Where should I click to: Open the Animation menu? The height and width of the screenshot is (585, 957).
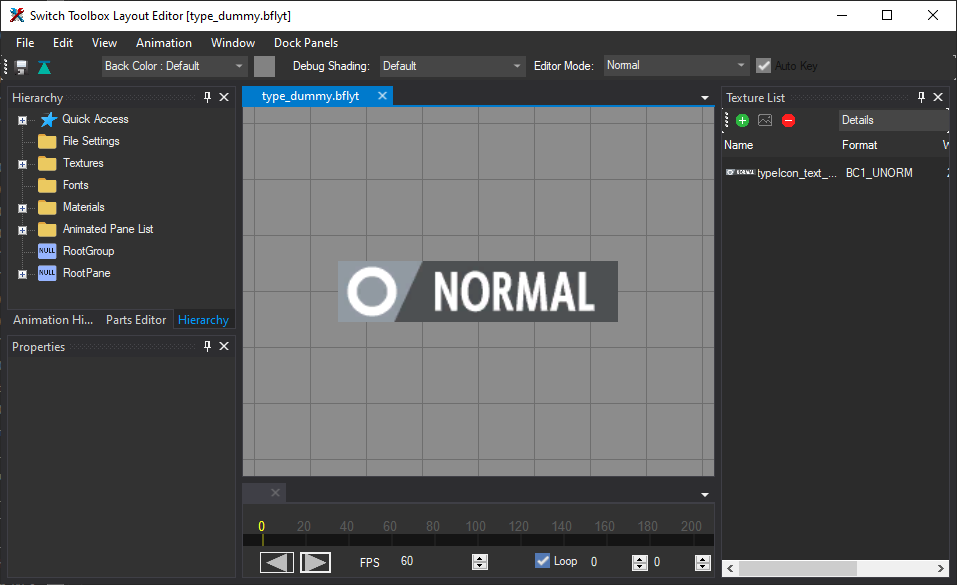point(164,43)
